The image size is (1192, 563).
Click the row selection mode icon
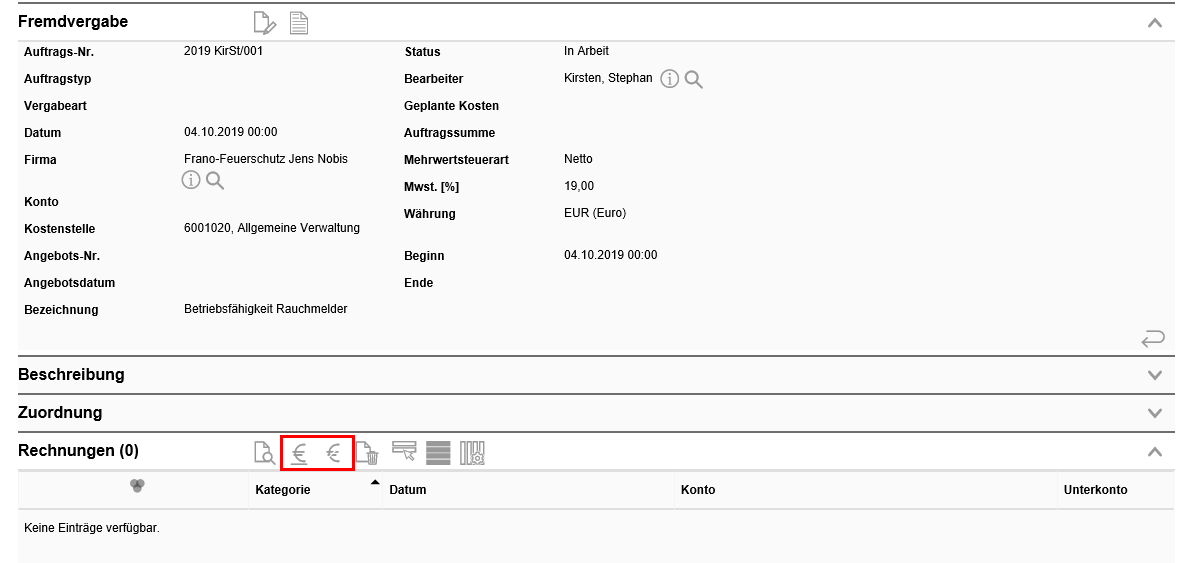point(404,453)
